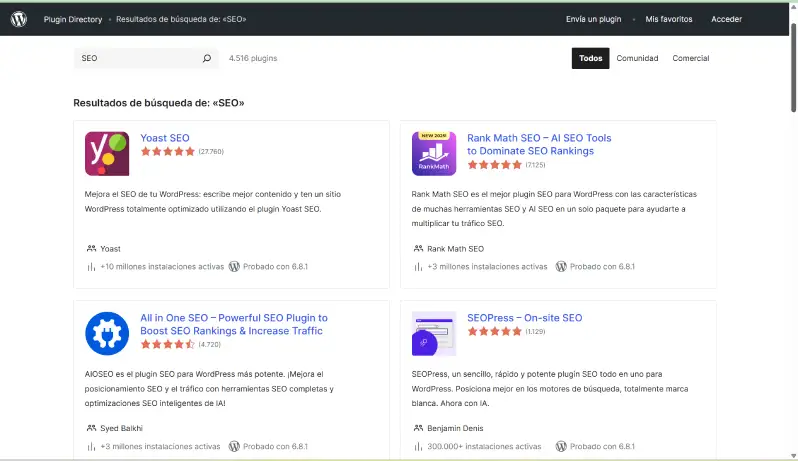The width and height of the screenshot is (798, 461).
Task: Click bar chart icon next to 300.000+
Action: 418,447
